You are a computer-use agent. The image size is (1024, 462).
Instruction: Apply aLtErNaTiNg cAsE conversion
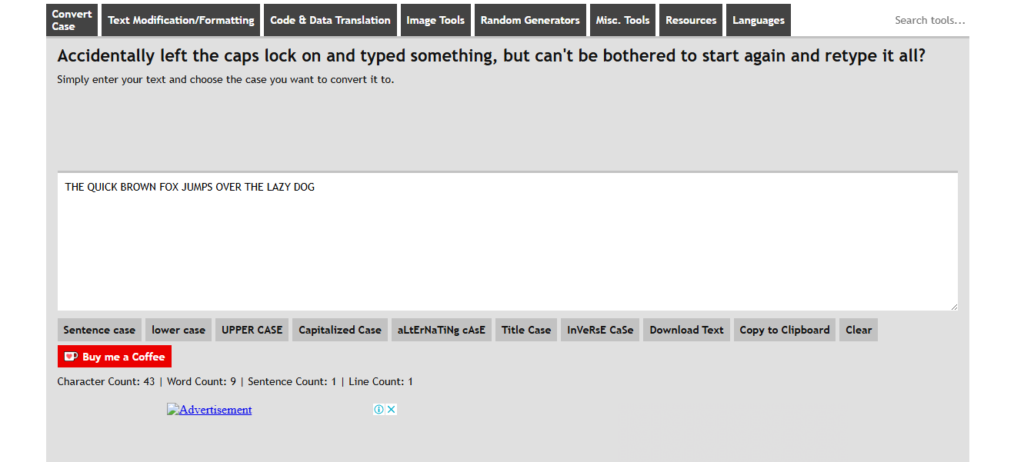pos(441,330)
